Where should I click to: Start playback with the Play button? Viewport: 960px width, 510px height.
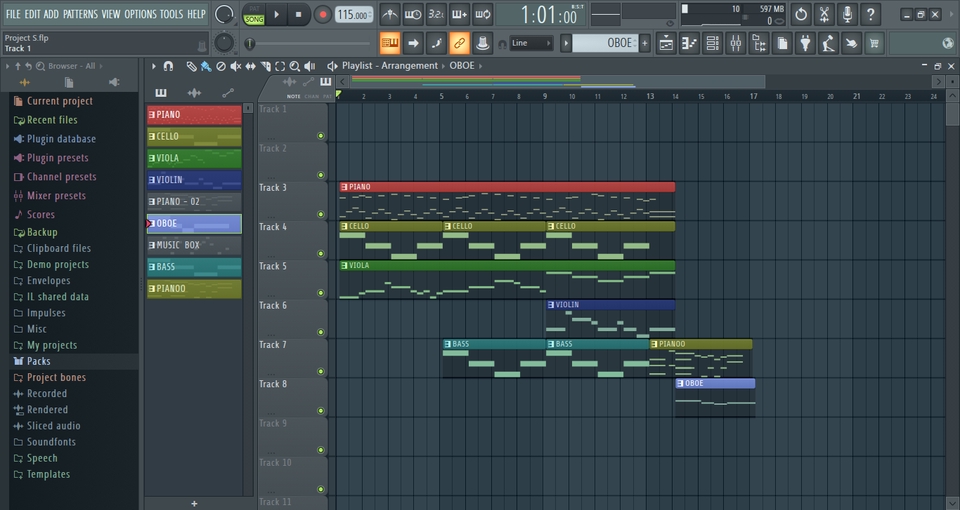click(276, 15)
